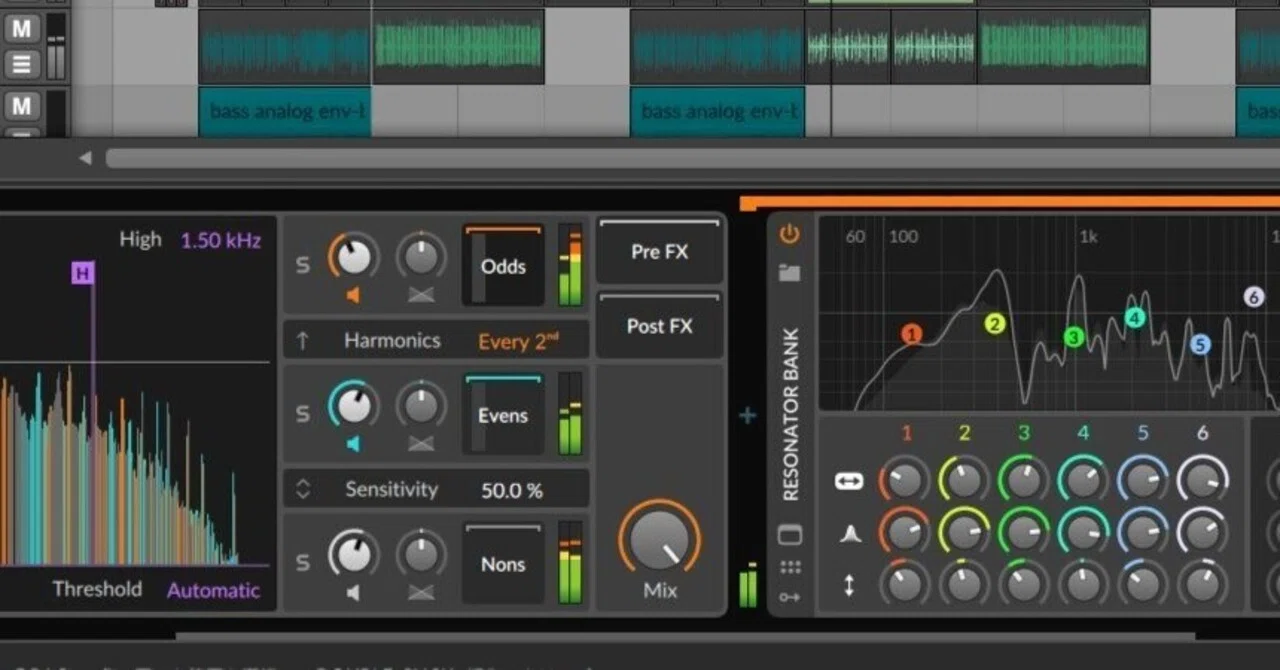Select the first light-green audio clip
Screen dimensions: 1280x670
coord(459,46)
